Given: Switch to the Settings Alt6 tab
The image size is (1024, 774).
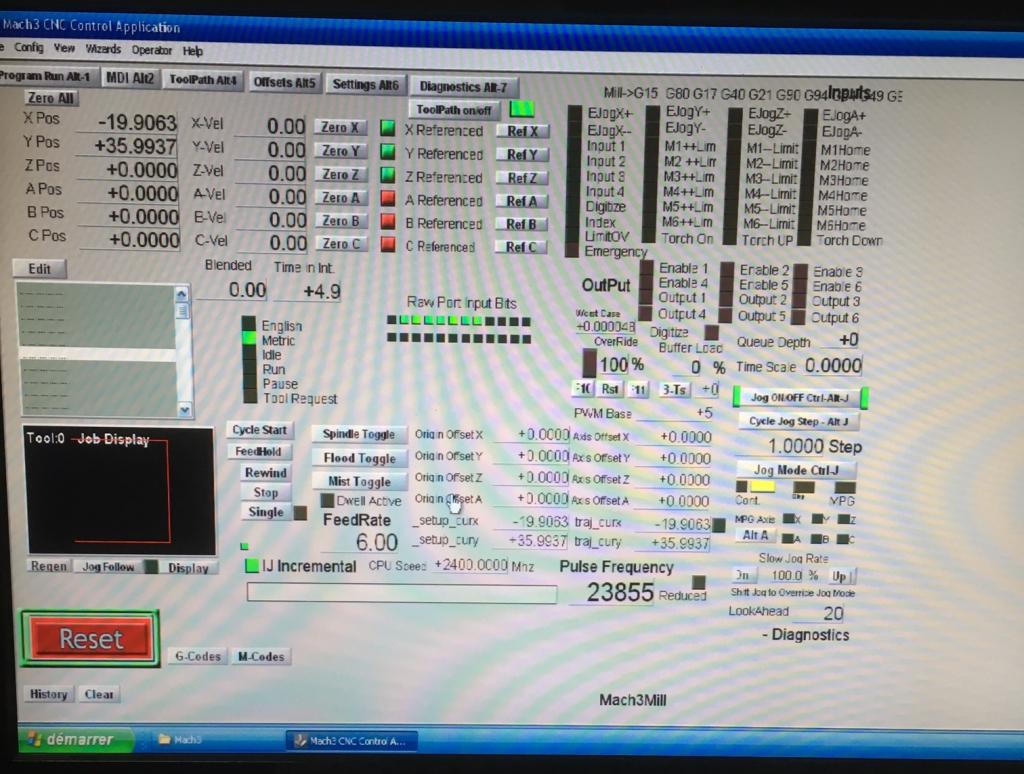Looking at the screenshot, I should coord(365,84).
